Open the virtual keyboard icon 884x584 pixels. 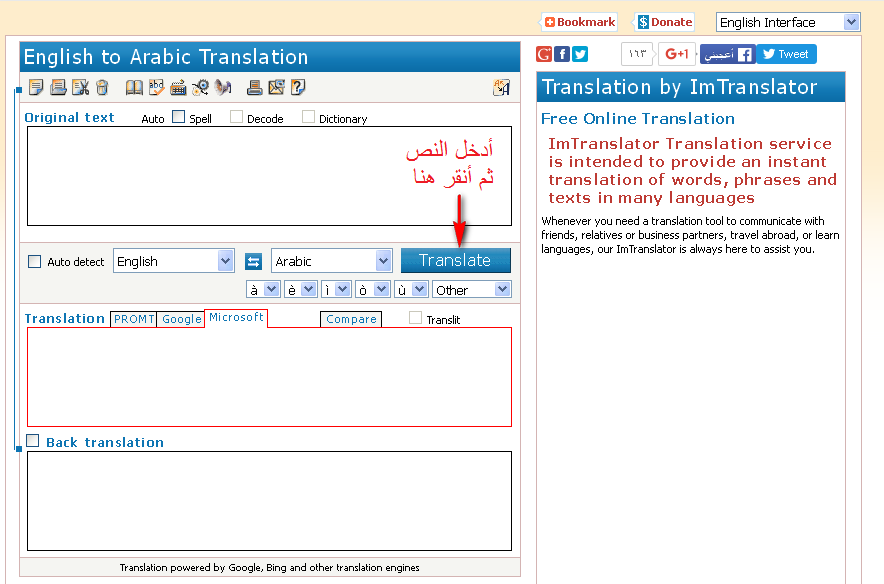[179, 87]
